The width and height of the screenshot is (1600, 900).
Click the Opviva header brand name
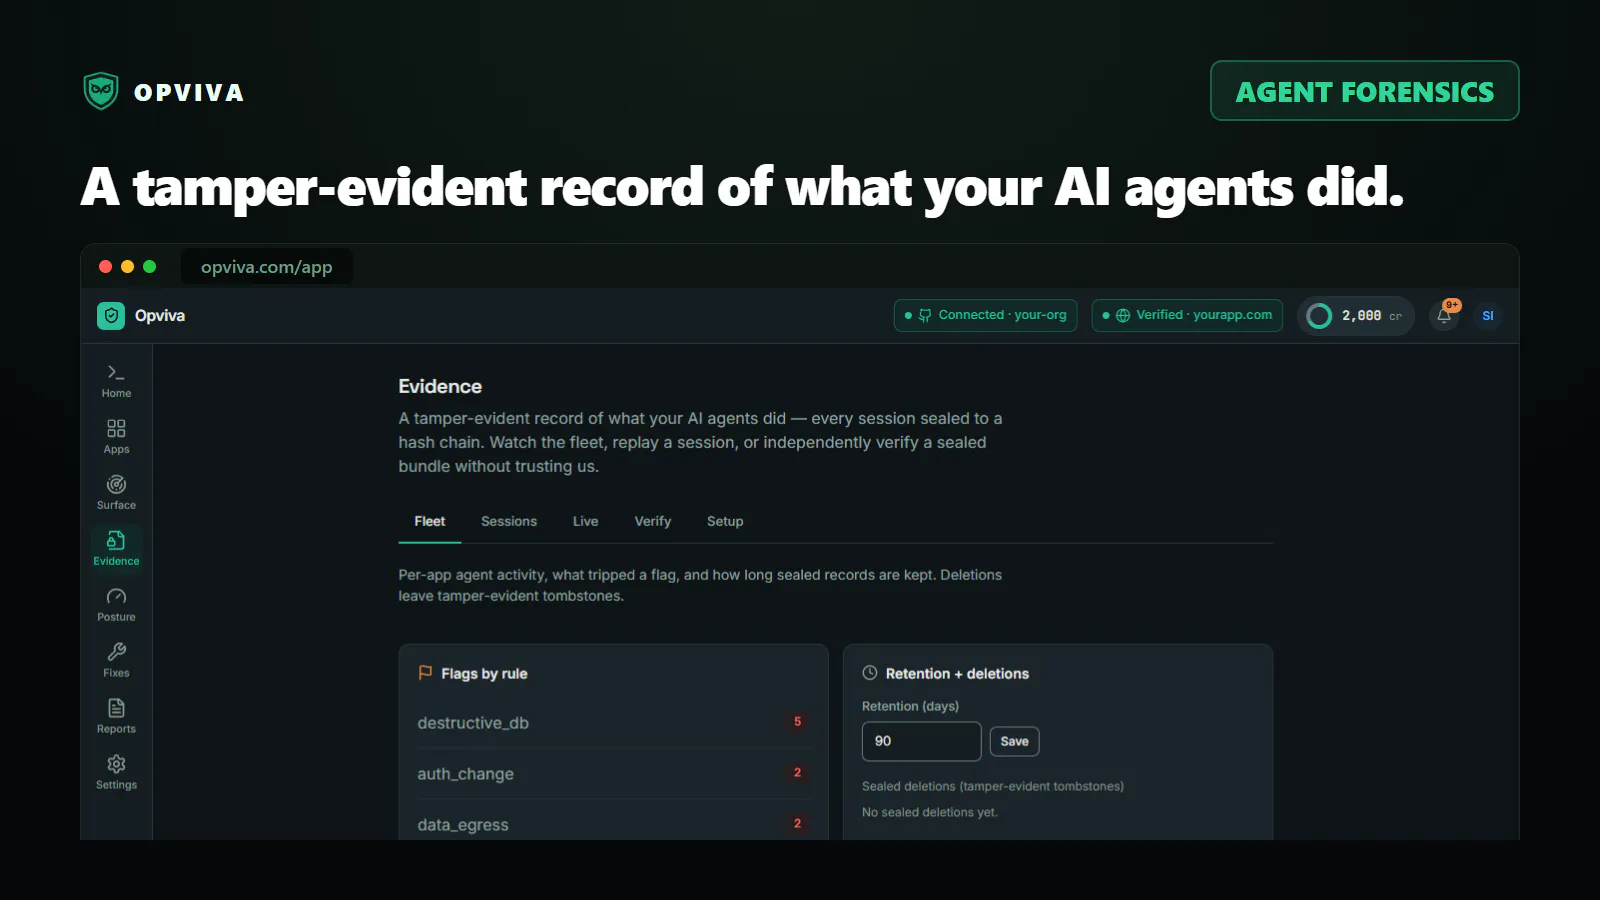click(160, 316)
